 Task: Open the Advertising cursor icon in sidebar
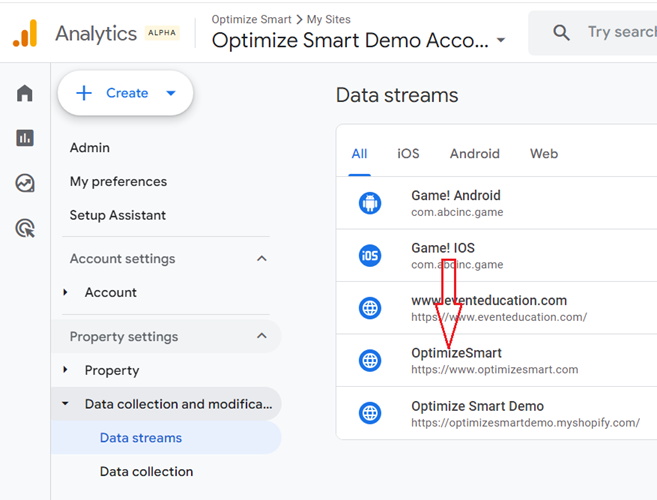coord(25,228)
